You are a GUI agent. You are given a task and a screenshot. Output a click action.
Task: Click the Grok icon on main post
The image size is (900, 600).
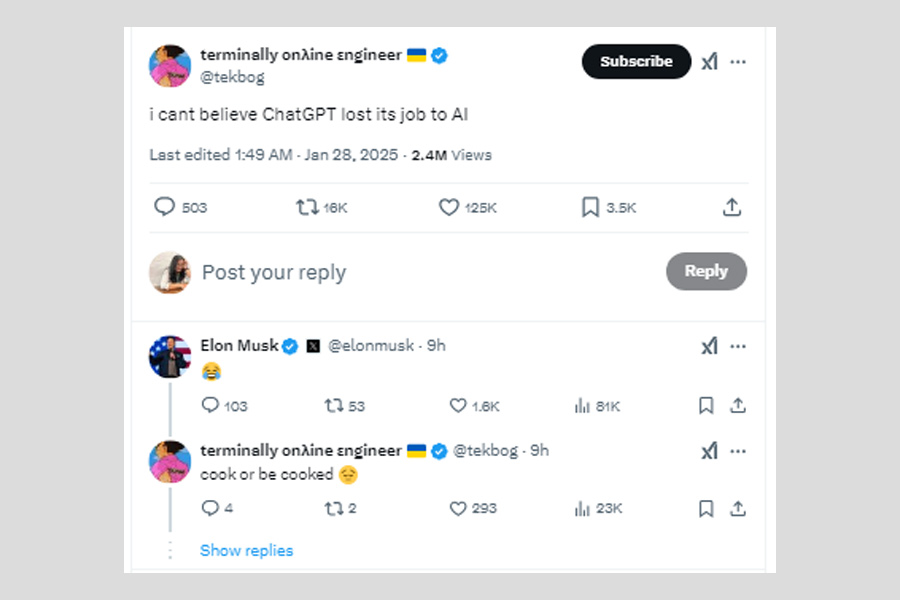click(x=709, y=62)
